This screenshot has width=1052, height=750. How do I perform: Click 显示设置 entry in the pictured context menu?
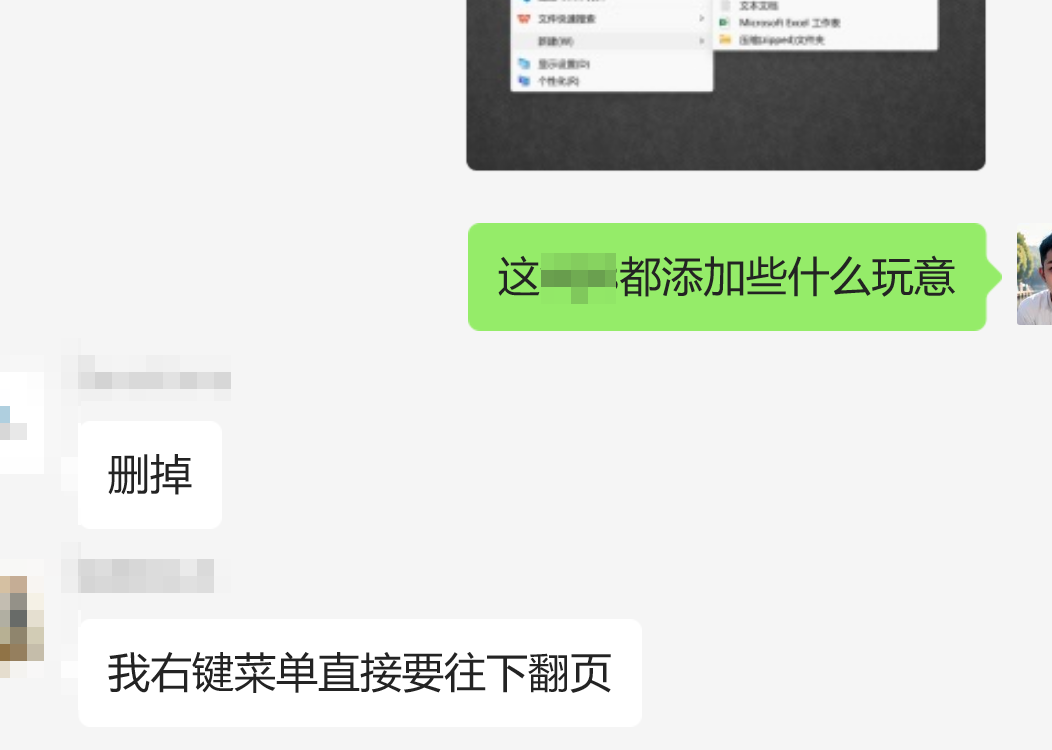(564, 64)
